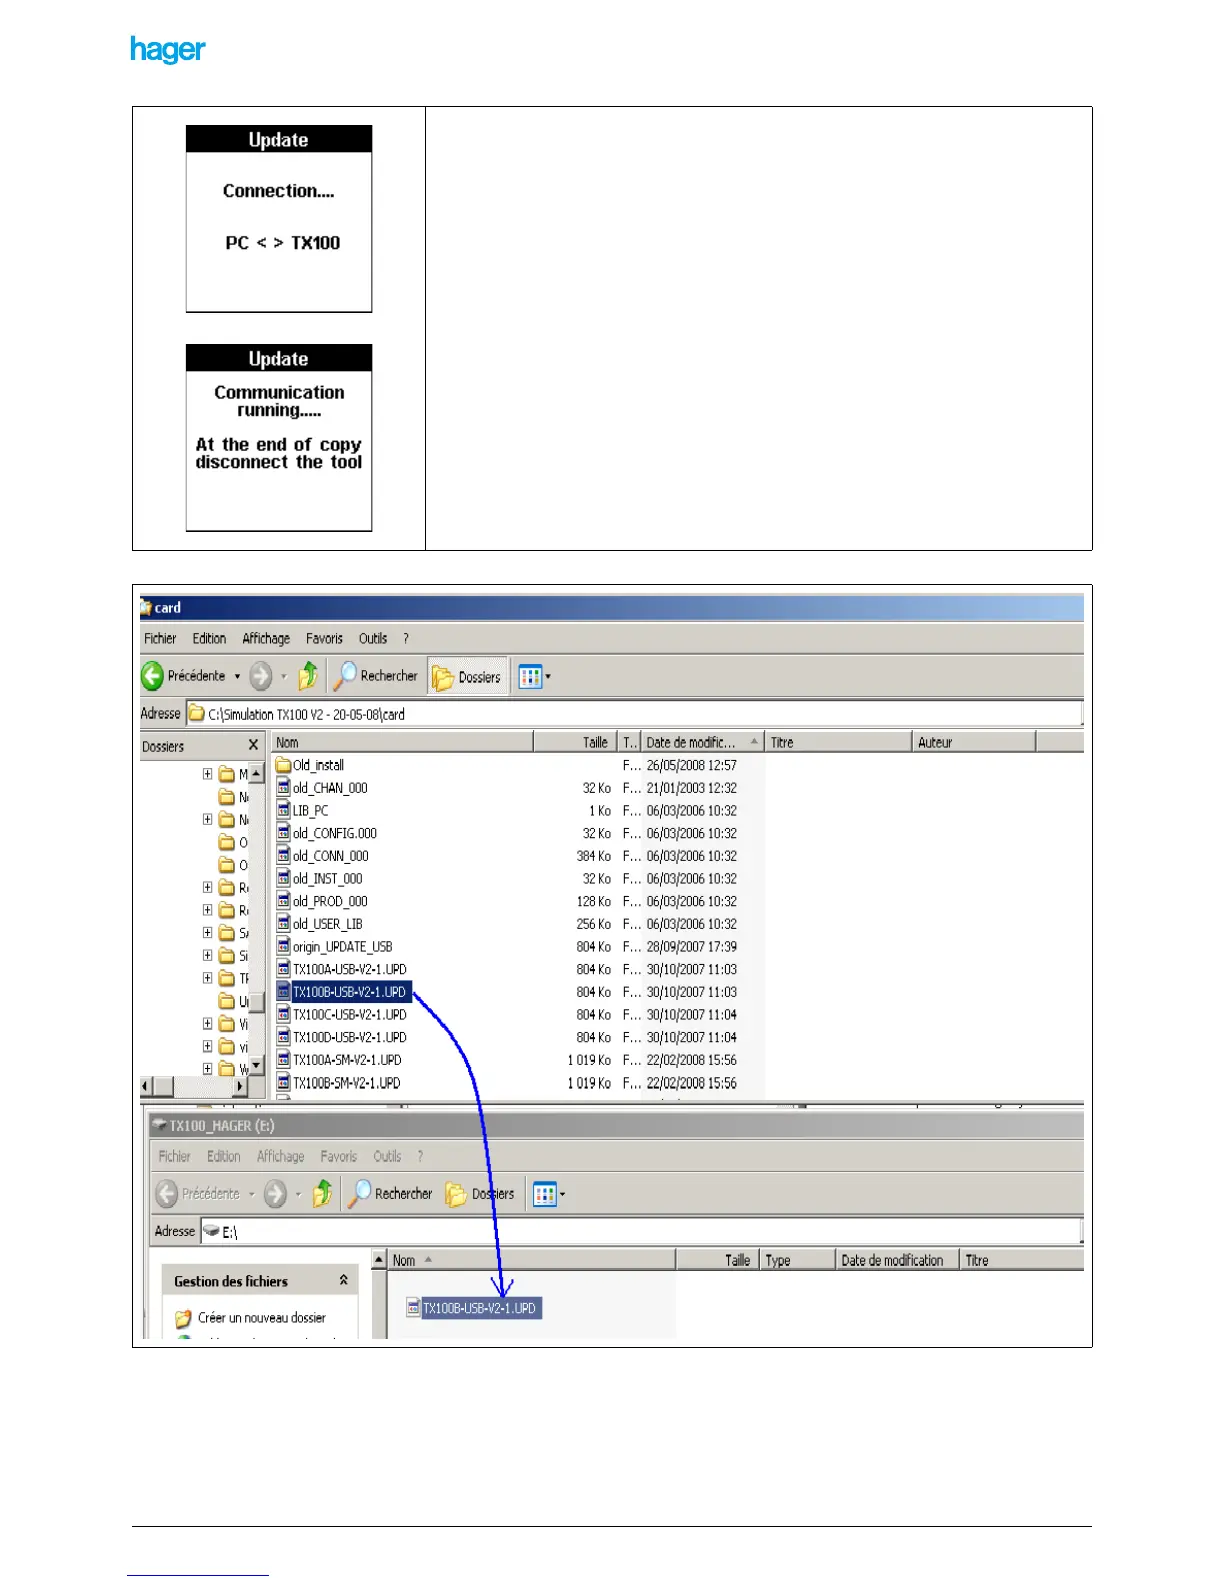Open the view mode dropdown arrow in TX100_HAGER window
This screenshot has height=1584, width=1224.
(x=562, y=1195)
